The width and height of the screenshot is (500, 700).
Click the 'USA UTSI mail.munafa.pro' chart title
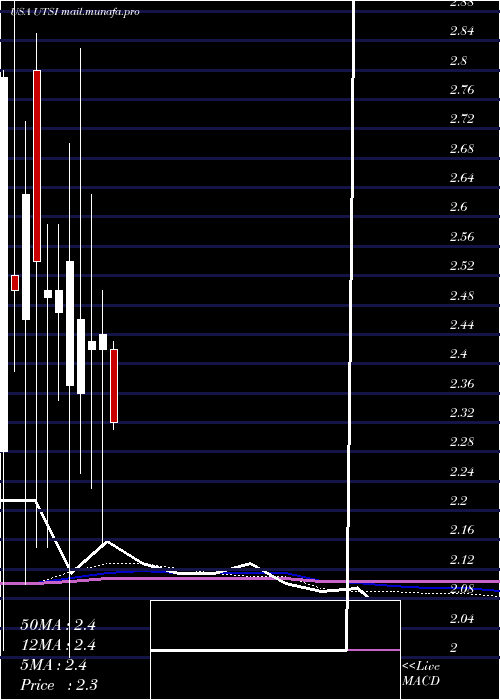click(x=75, y=12)
